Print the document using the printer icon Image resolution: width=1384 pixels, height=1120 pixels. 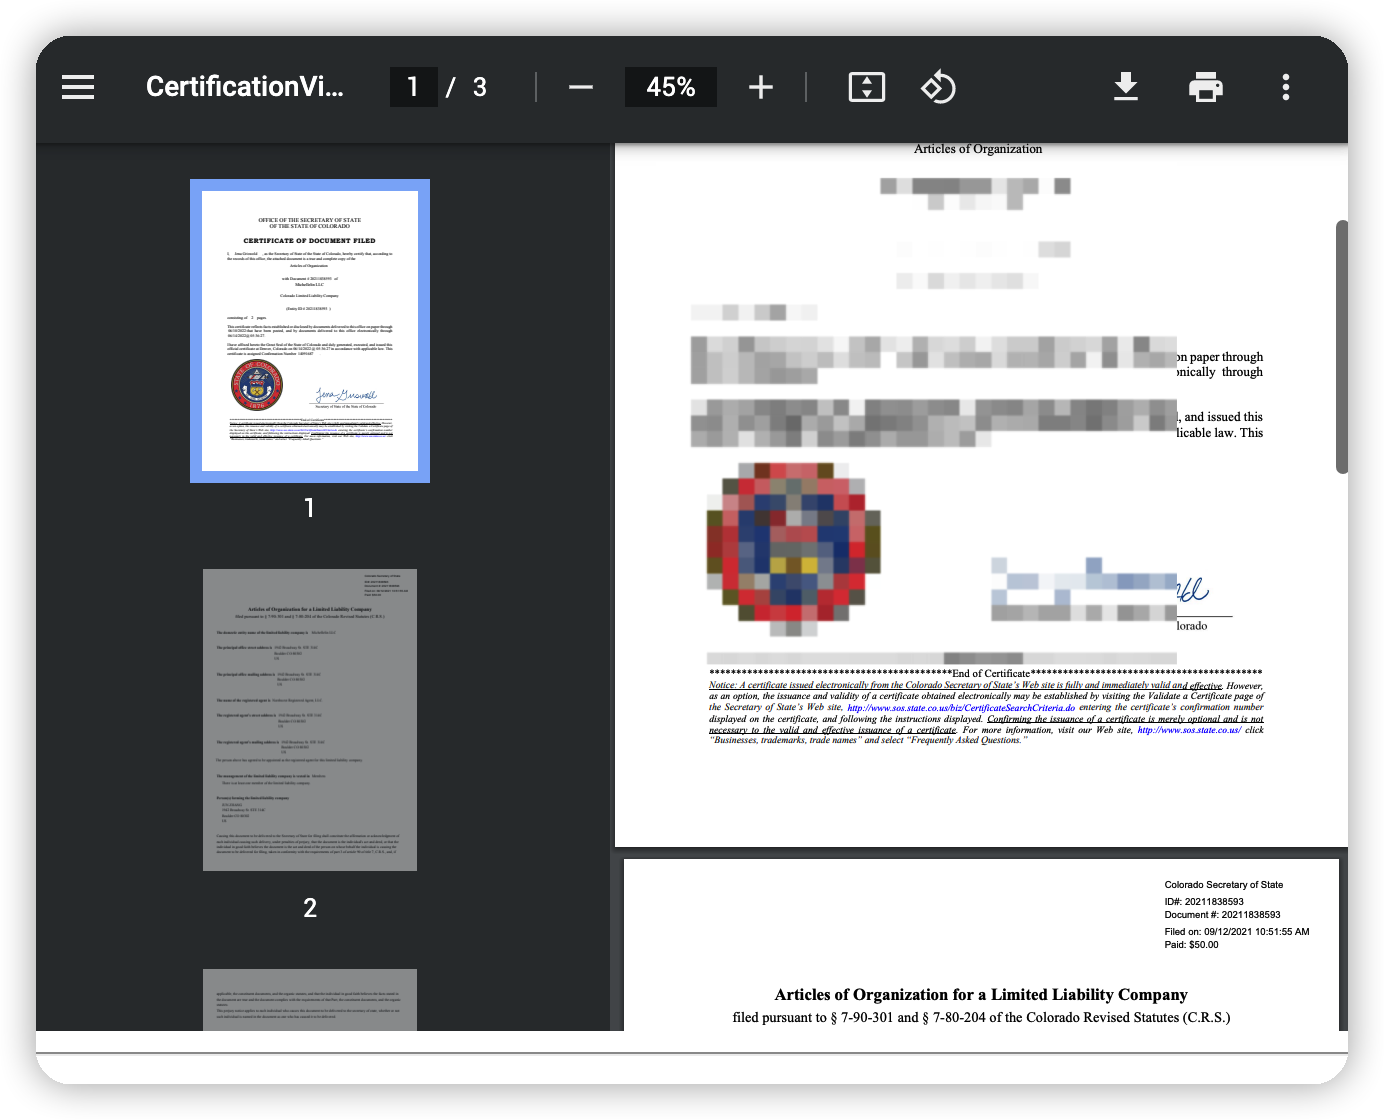click(1205, 87)
